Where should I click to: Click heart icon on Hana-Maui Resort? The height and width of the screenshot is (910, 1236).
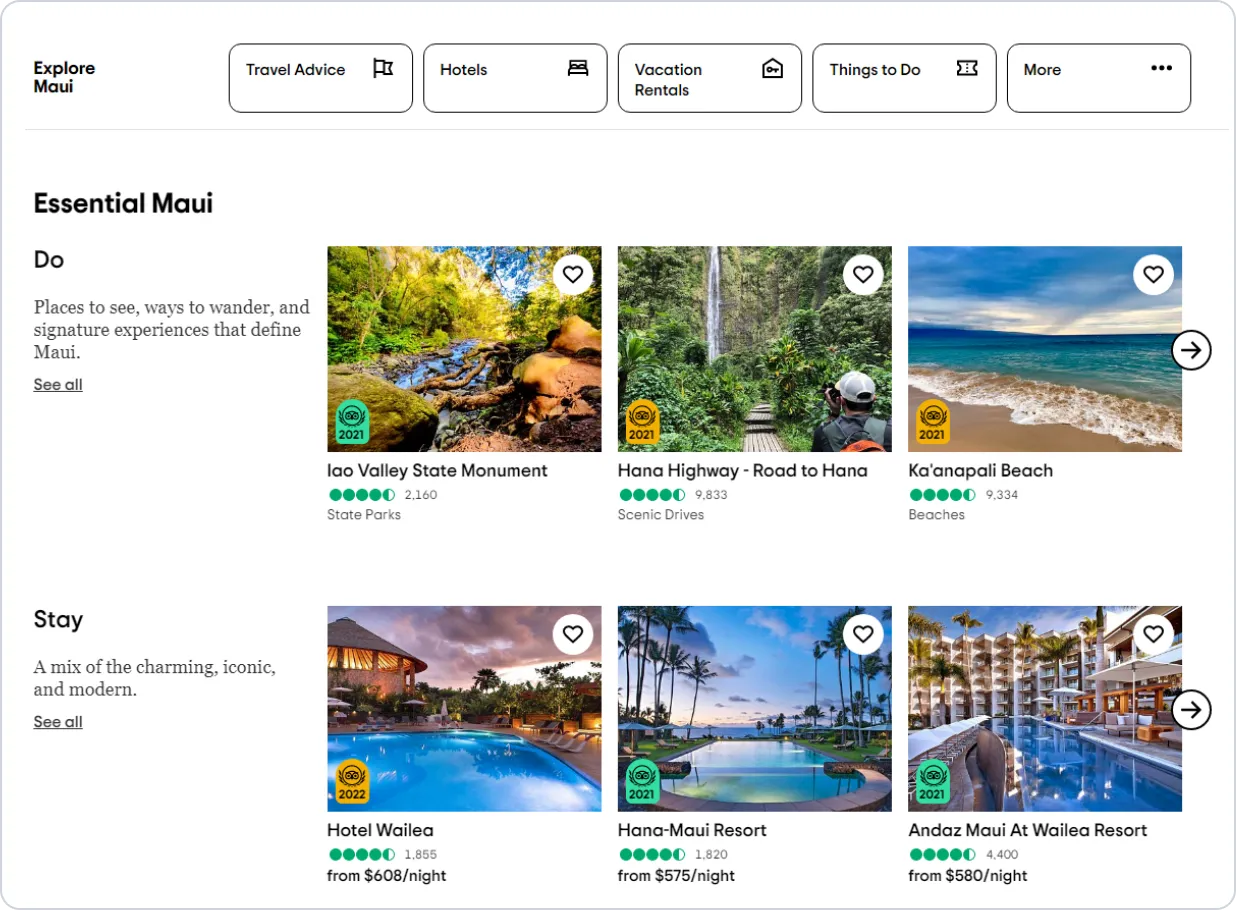point(863,634)
